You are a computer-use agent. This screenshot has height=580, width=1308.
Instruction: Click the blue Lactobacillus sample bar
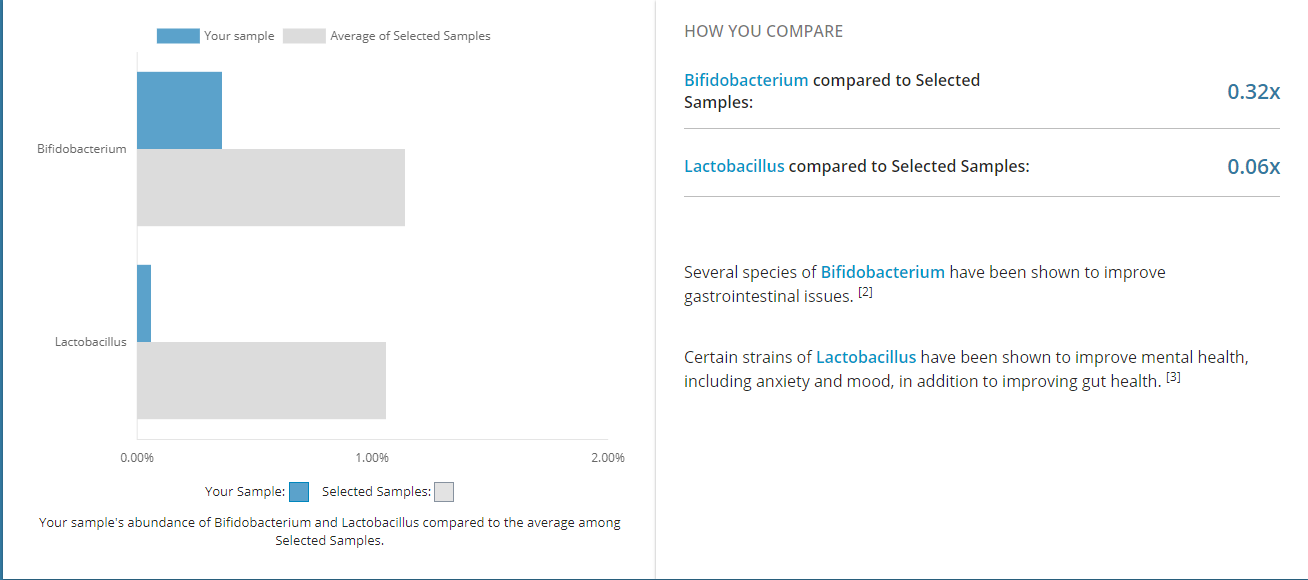click(144, 303)
